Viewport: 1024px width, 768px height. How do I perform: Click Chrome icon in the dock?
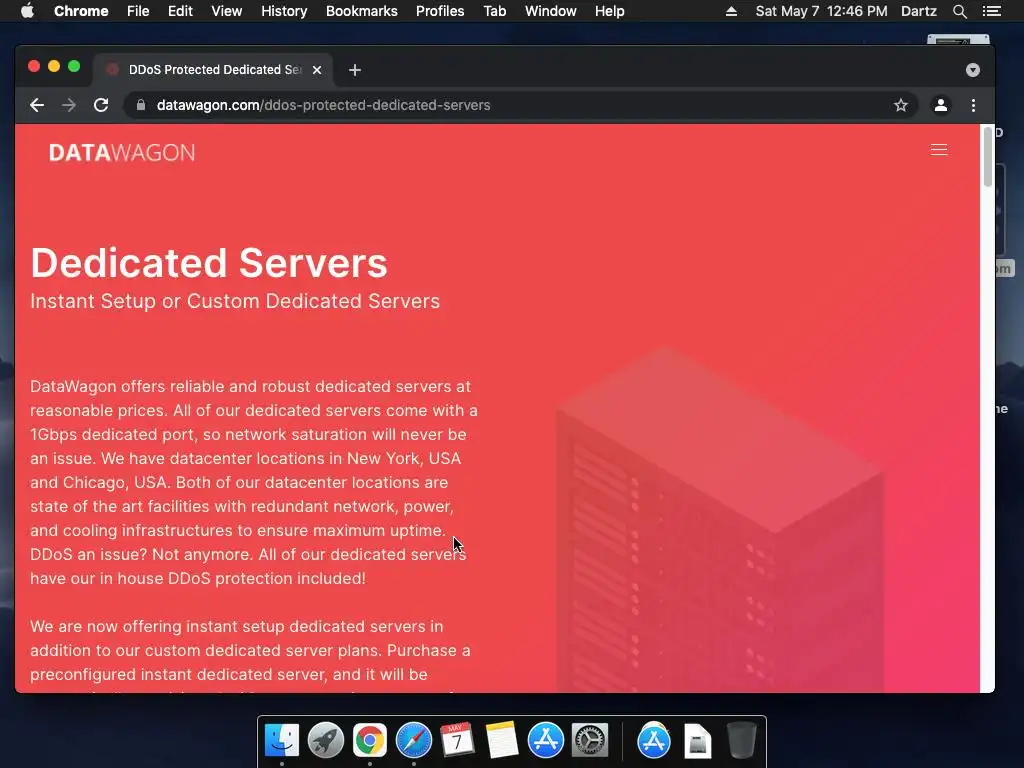[370, 741]
